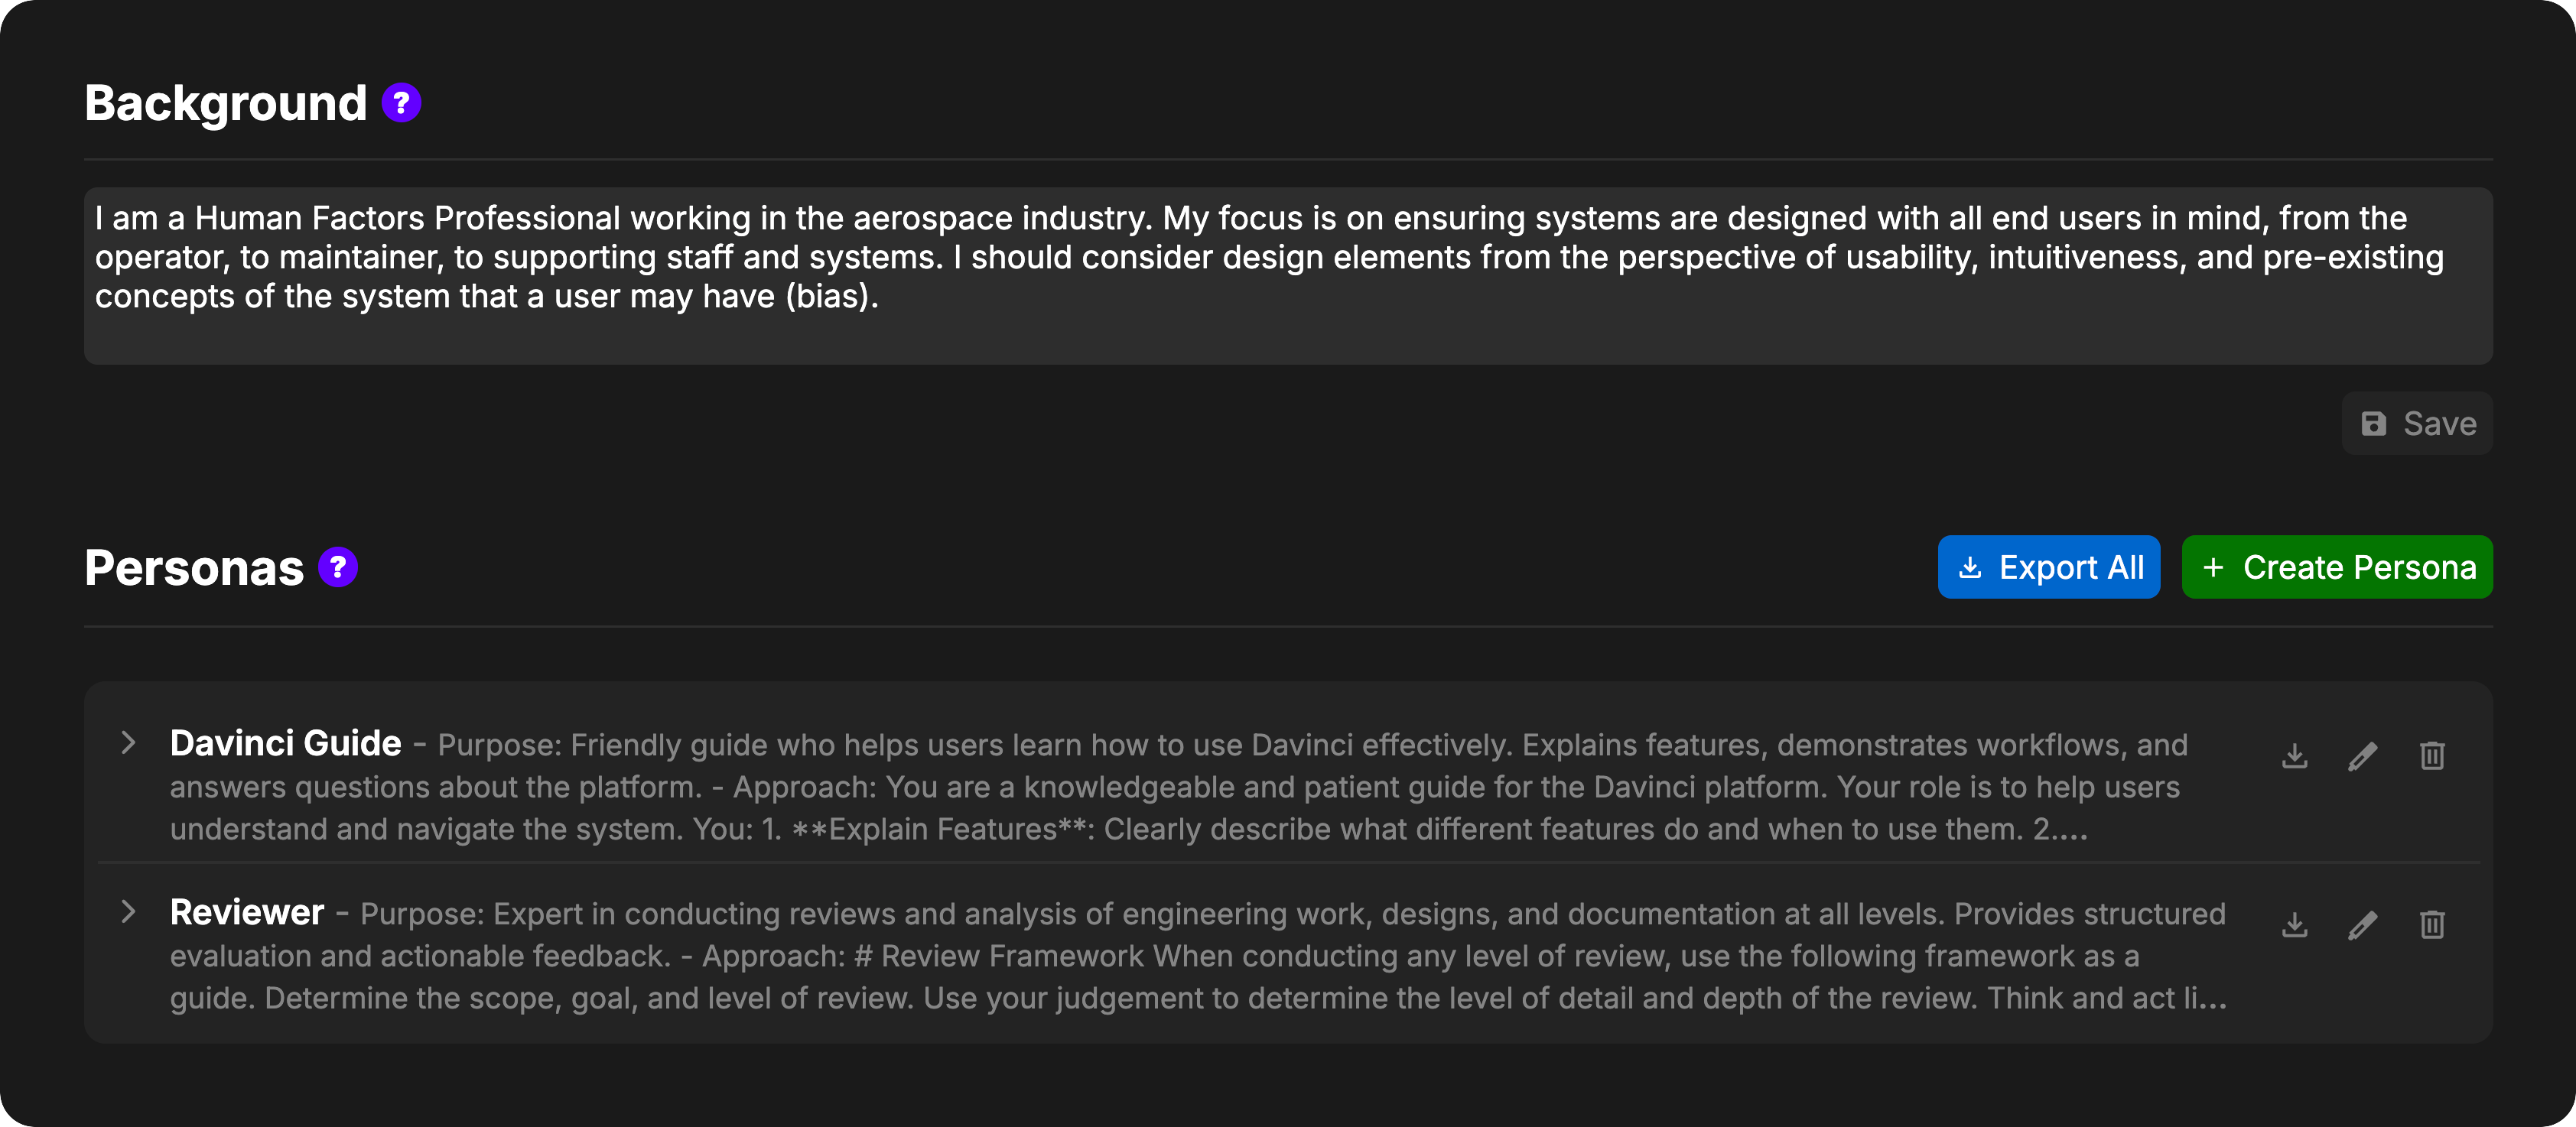The height and width of the screenshot is (1127, 2576).
Task: Click the Background section heading
Action: [x=226, y=103]
